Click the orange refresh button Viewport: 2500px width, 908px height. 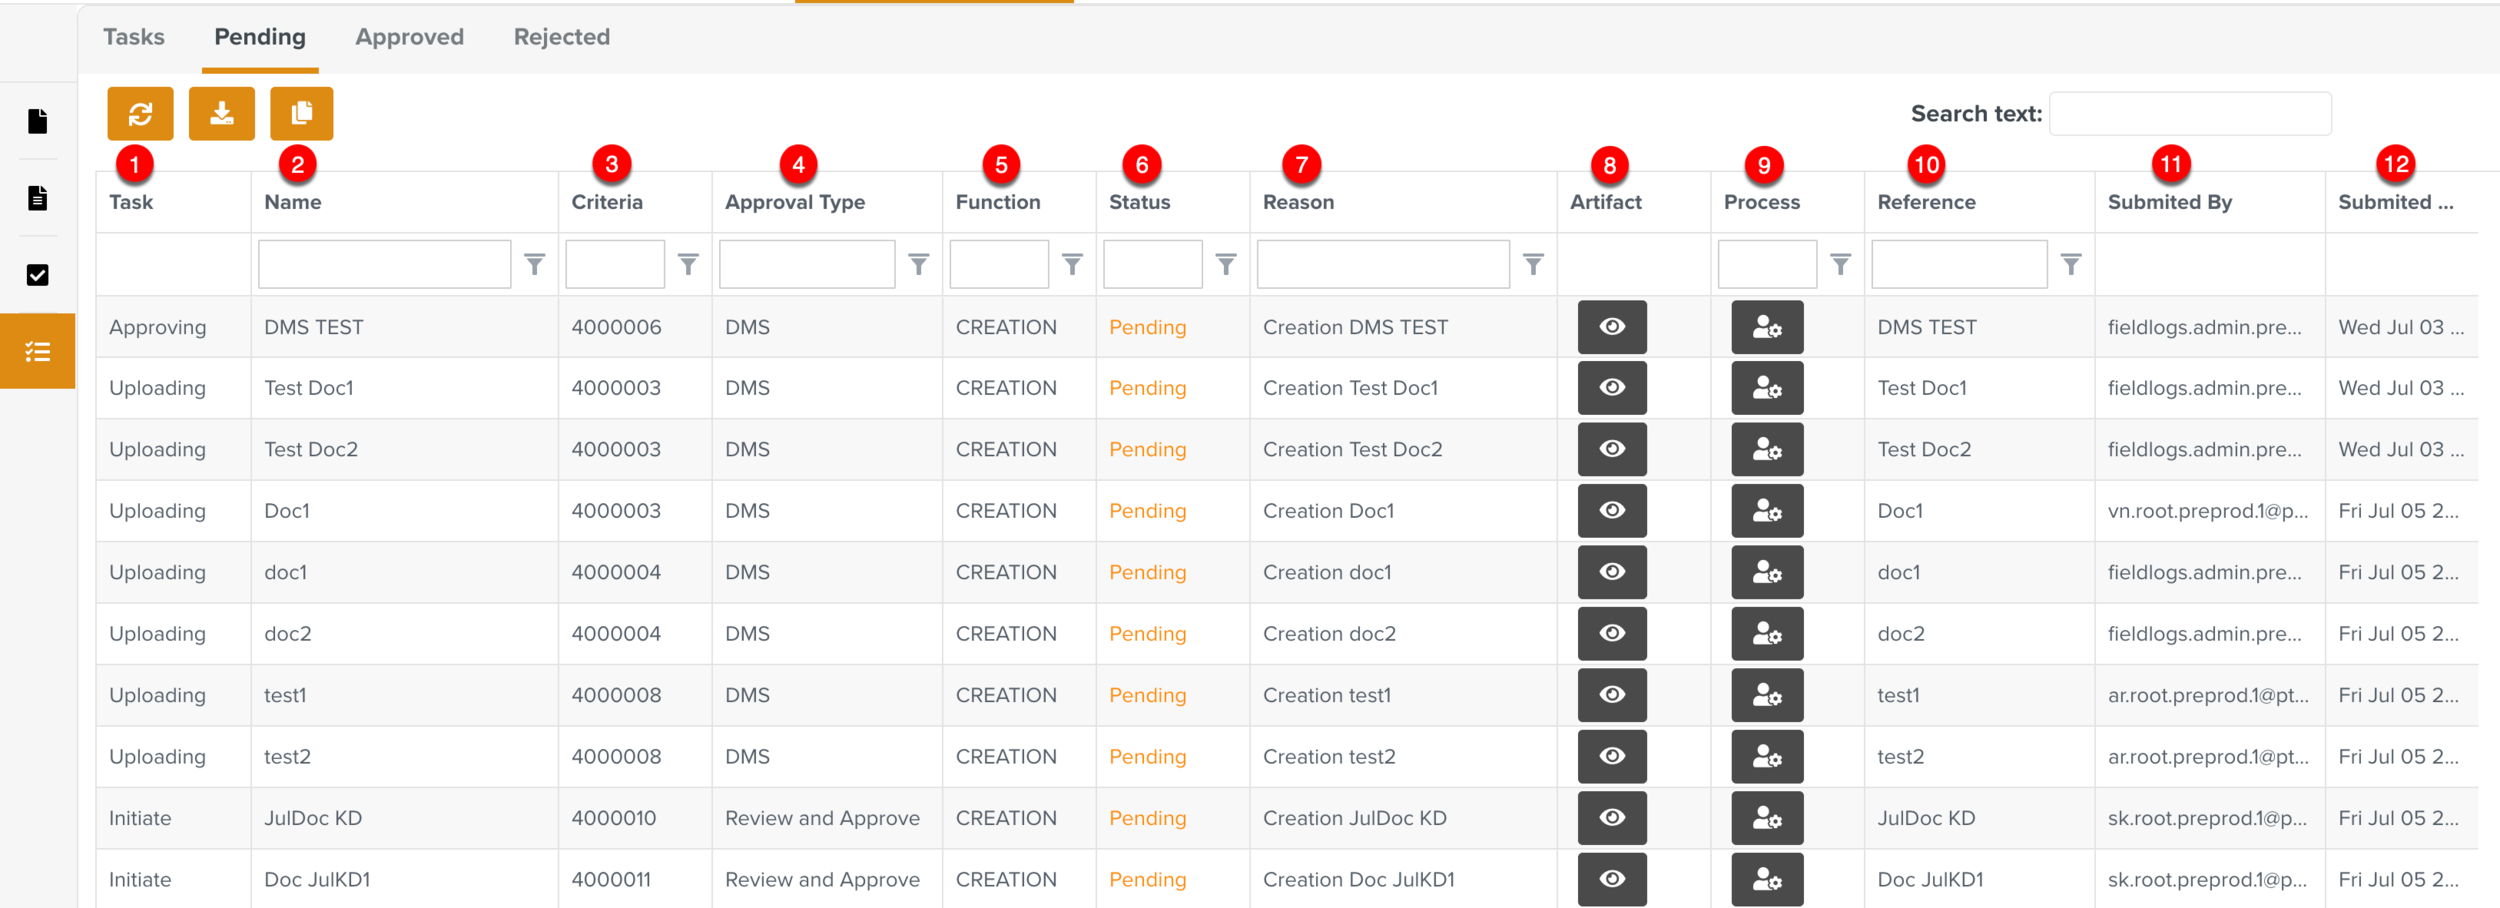pos(140,114)
